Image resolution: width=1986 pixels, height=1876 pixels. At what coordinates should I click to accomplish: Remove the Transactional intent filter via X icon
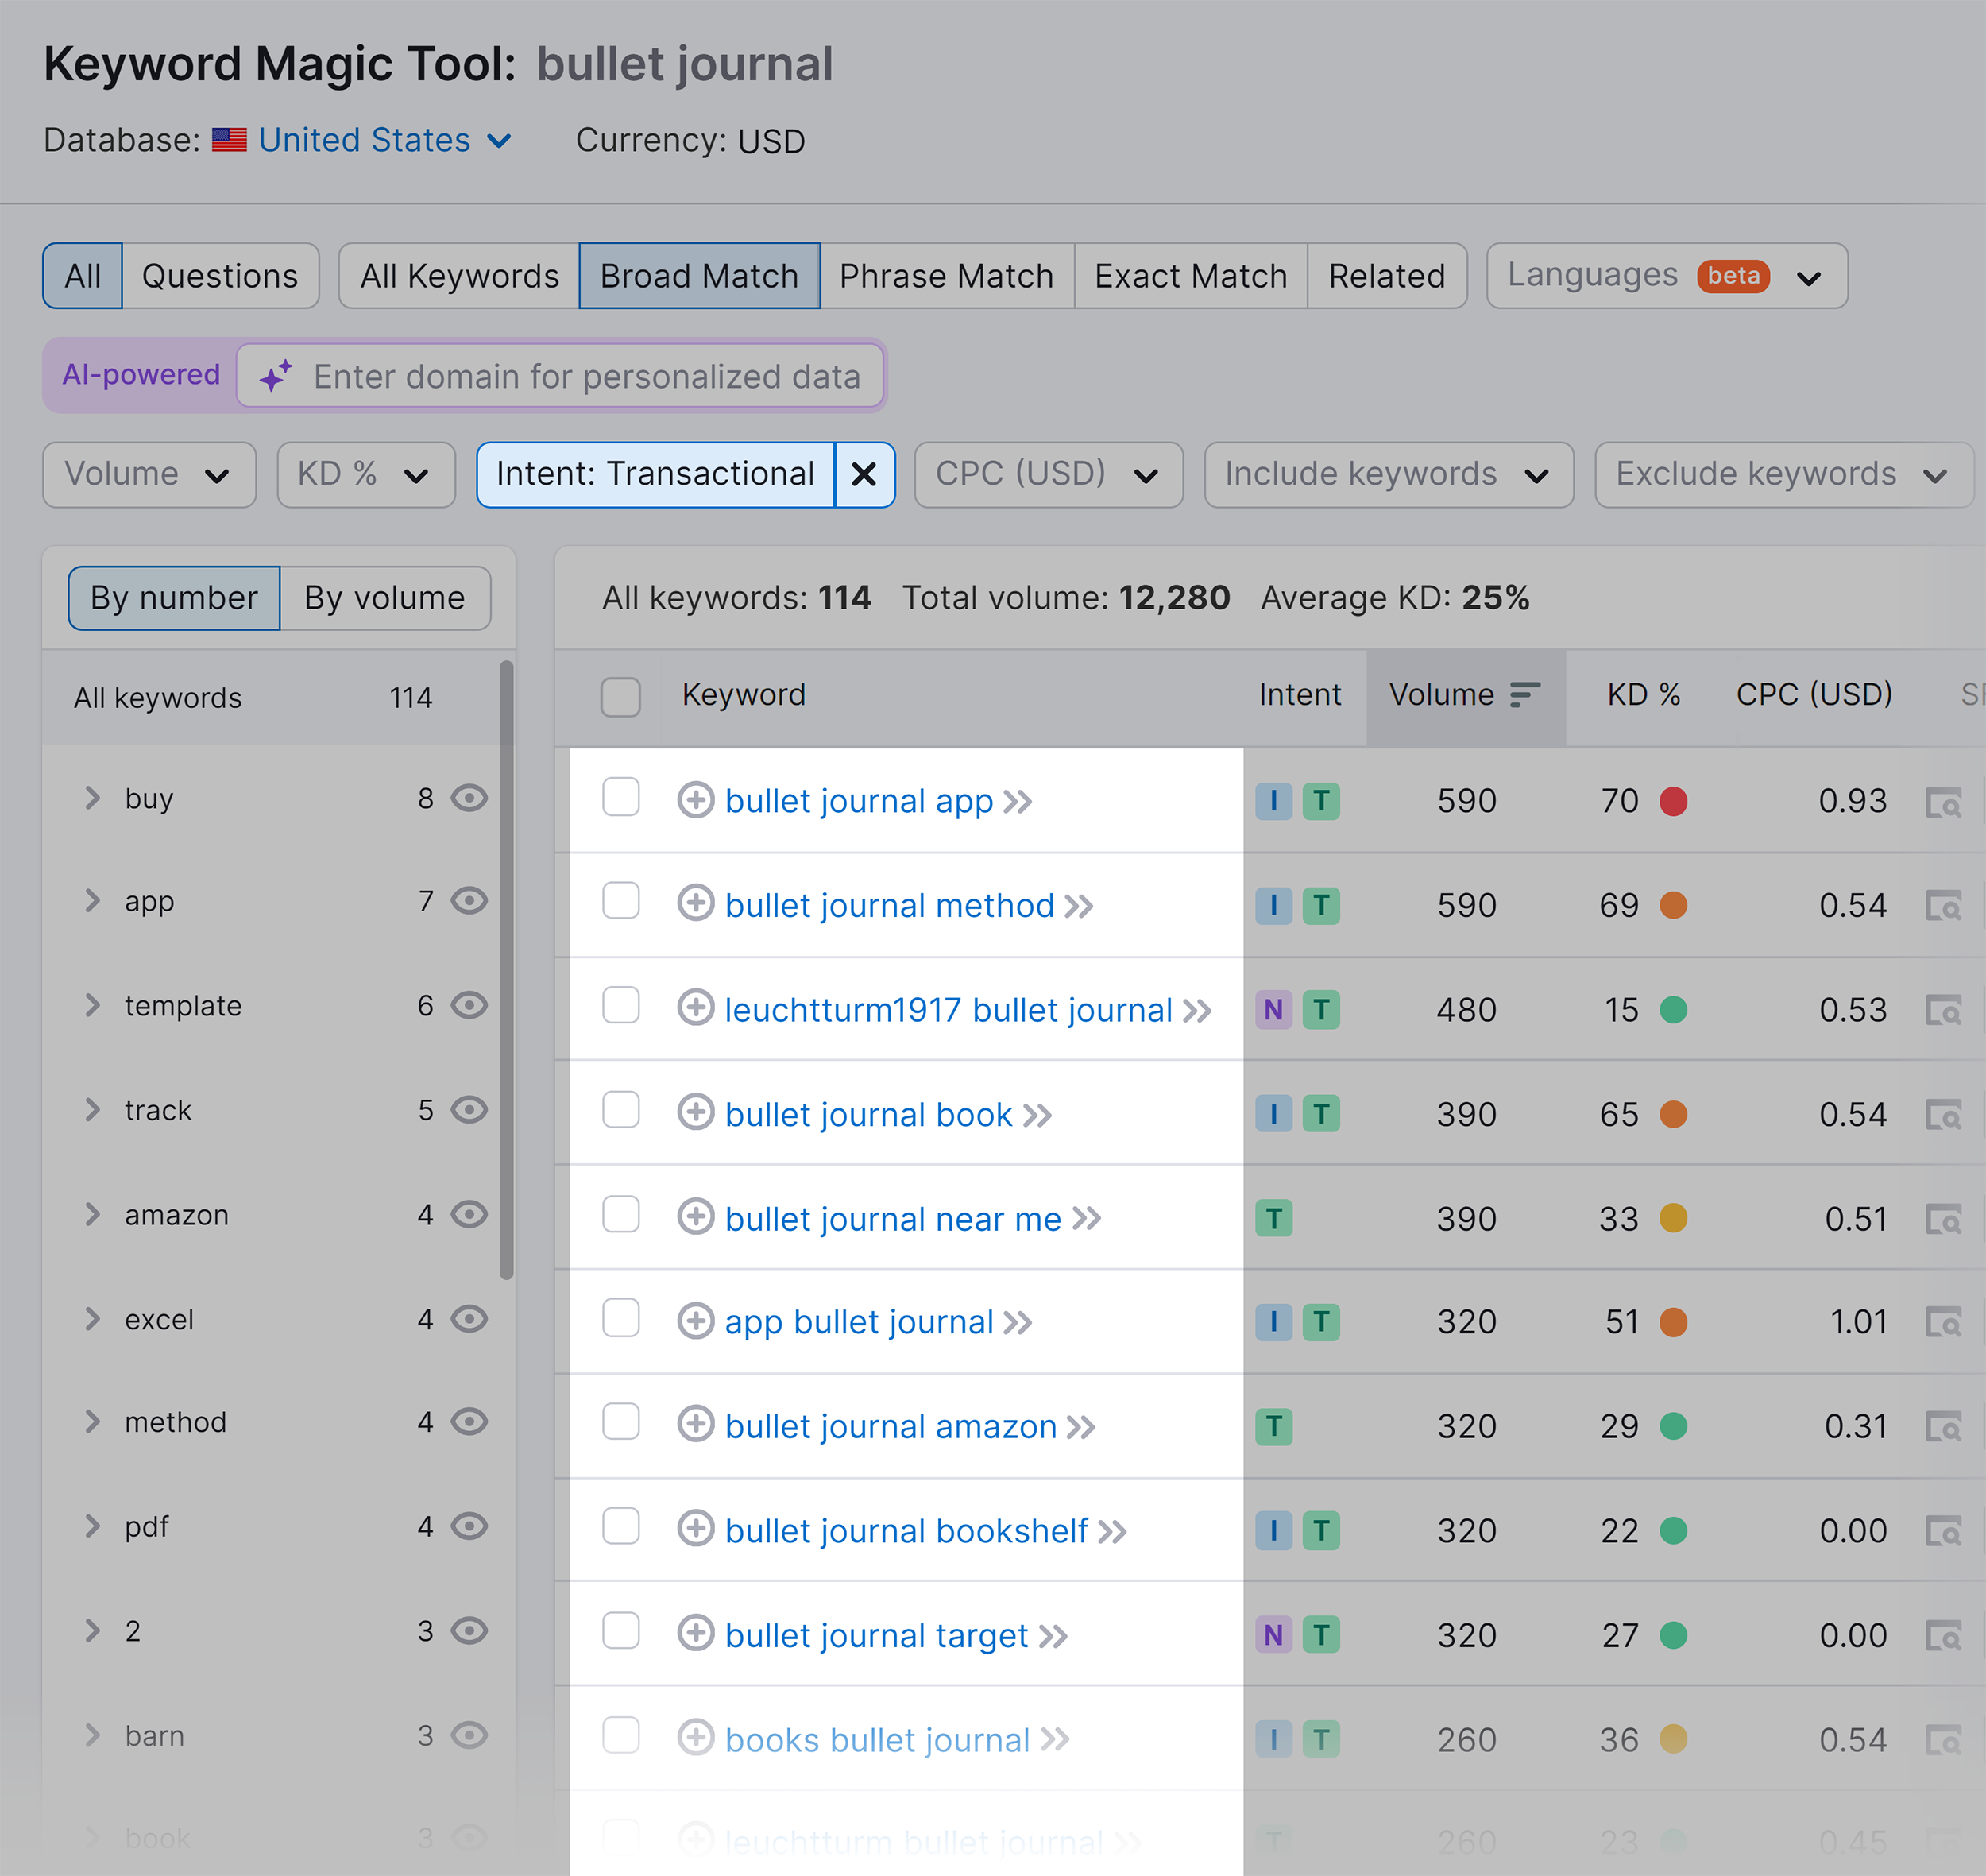click(x=864, y=474)
